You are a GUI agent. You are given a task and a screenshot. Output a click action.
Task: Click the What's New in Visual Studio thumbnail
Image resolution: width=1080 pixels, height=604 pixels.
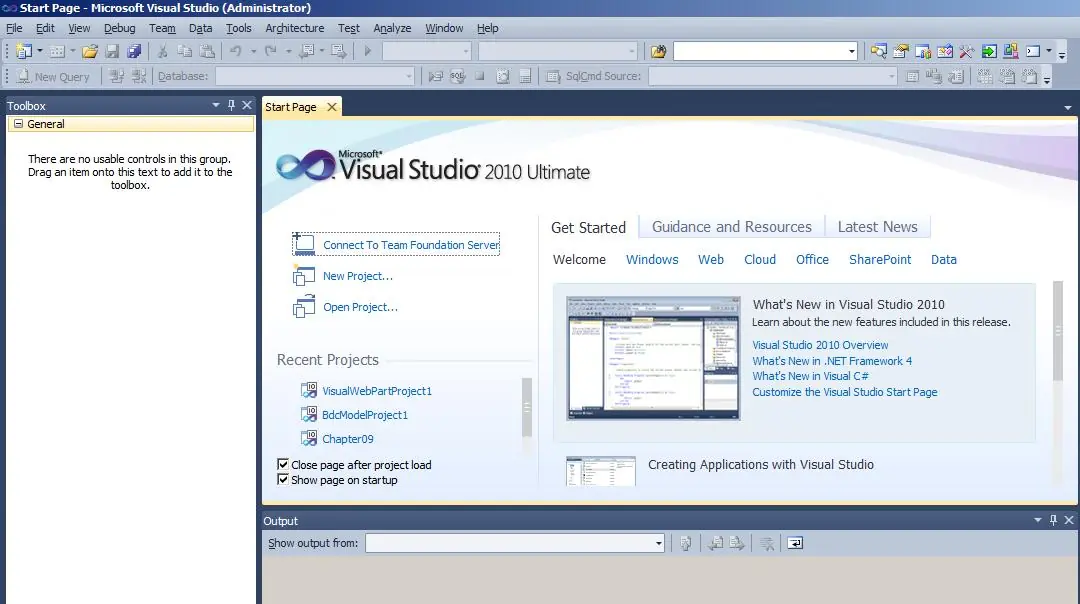pyautogui.click(x=653, y=358)
